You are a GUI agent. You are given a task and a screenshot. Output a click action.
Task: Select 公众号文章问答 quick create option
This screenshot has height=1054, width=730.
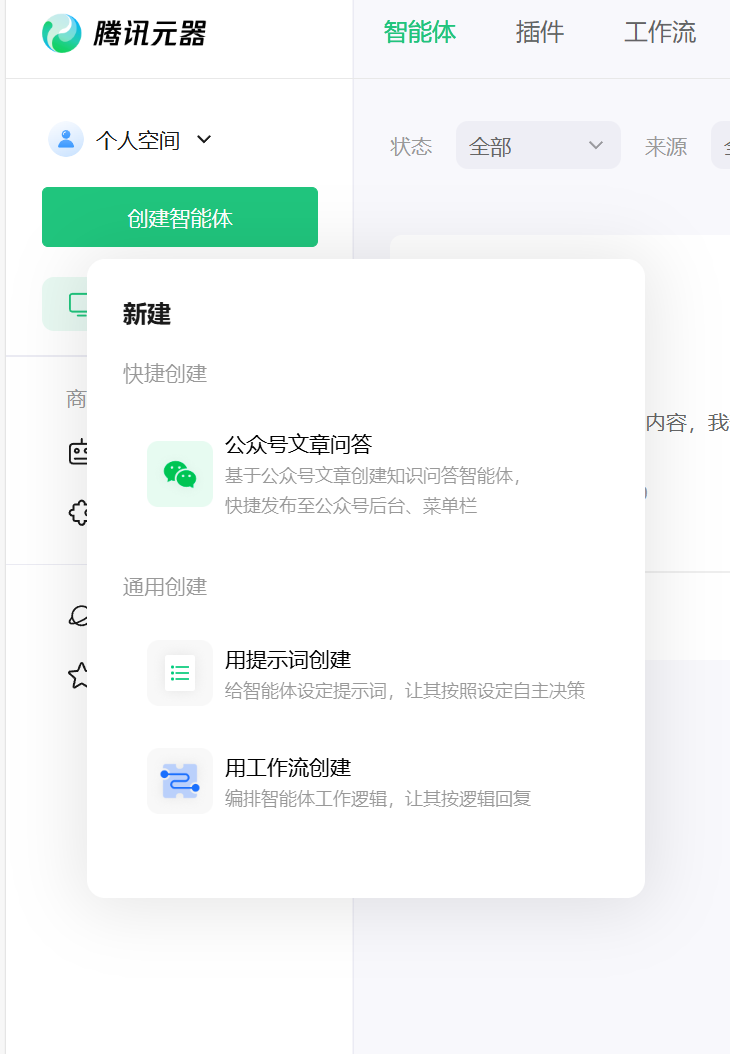tap(366, 474)
